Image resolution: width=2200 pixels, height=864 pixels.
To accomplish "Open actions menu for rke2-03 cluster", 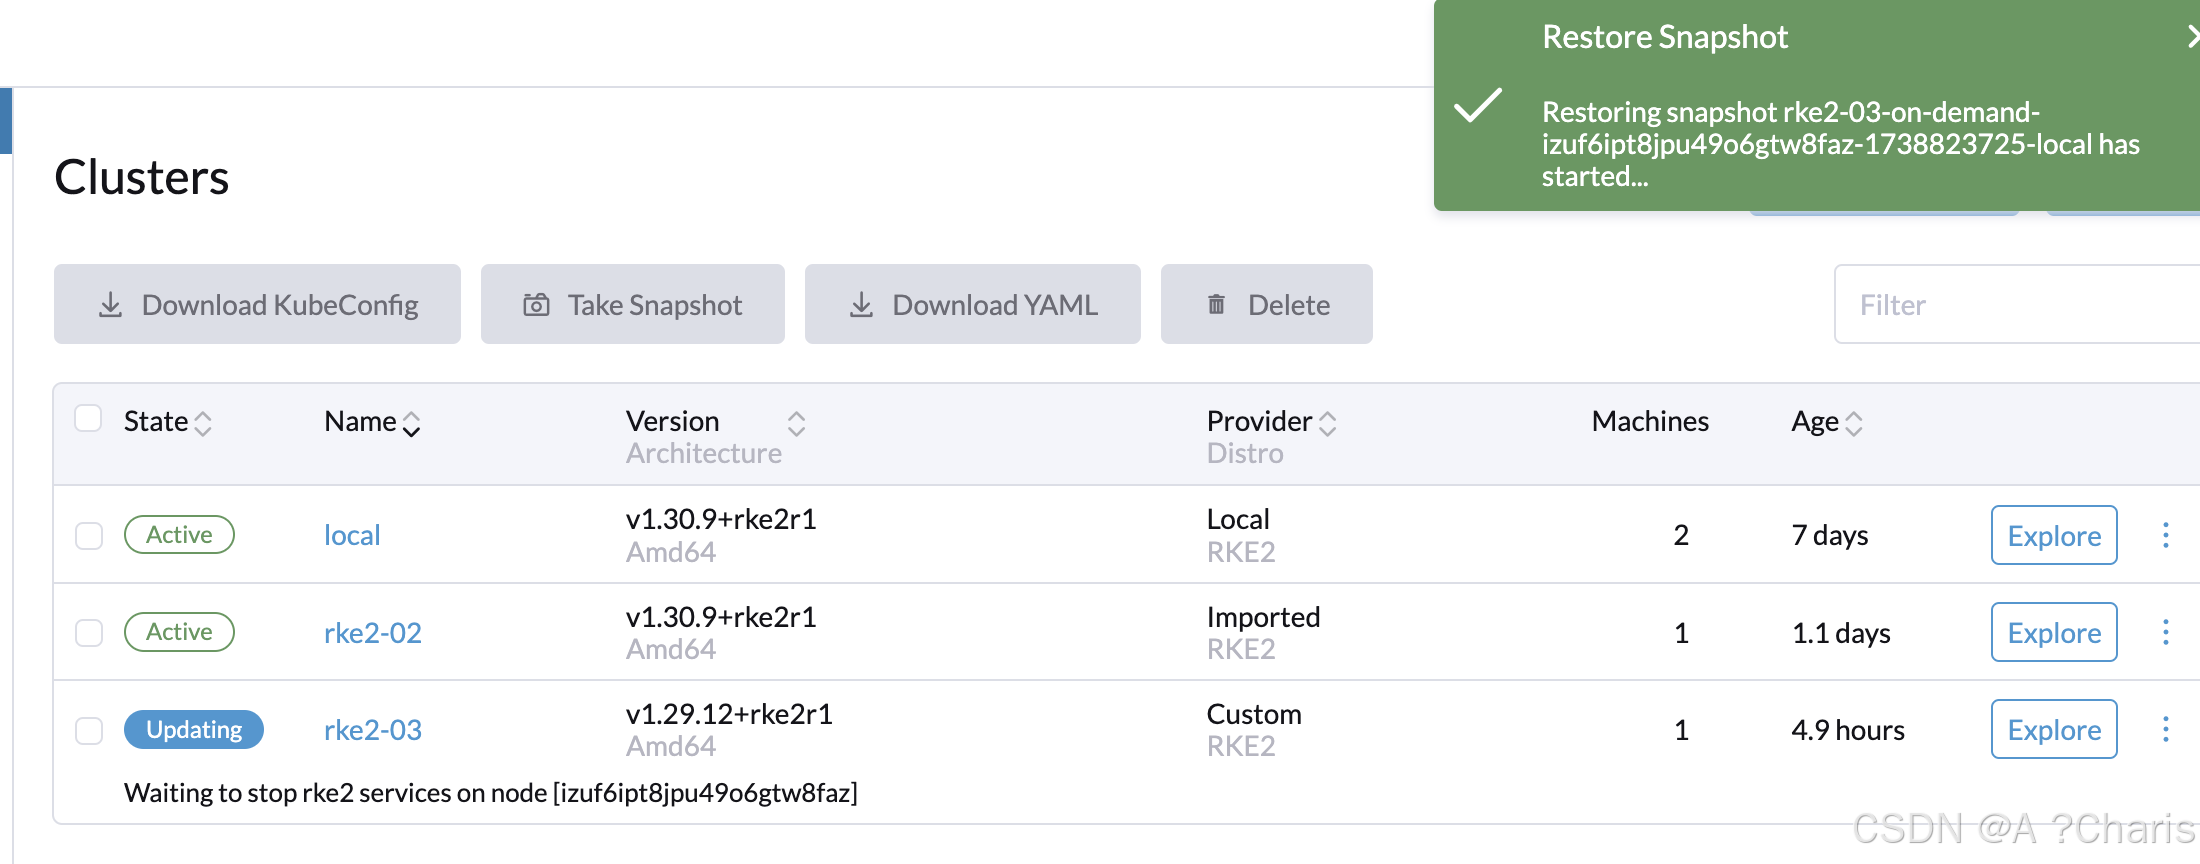I will (2165, 729).
